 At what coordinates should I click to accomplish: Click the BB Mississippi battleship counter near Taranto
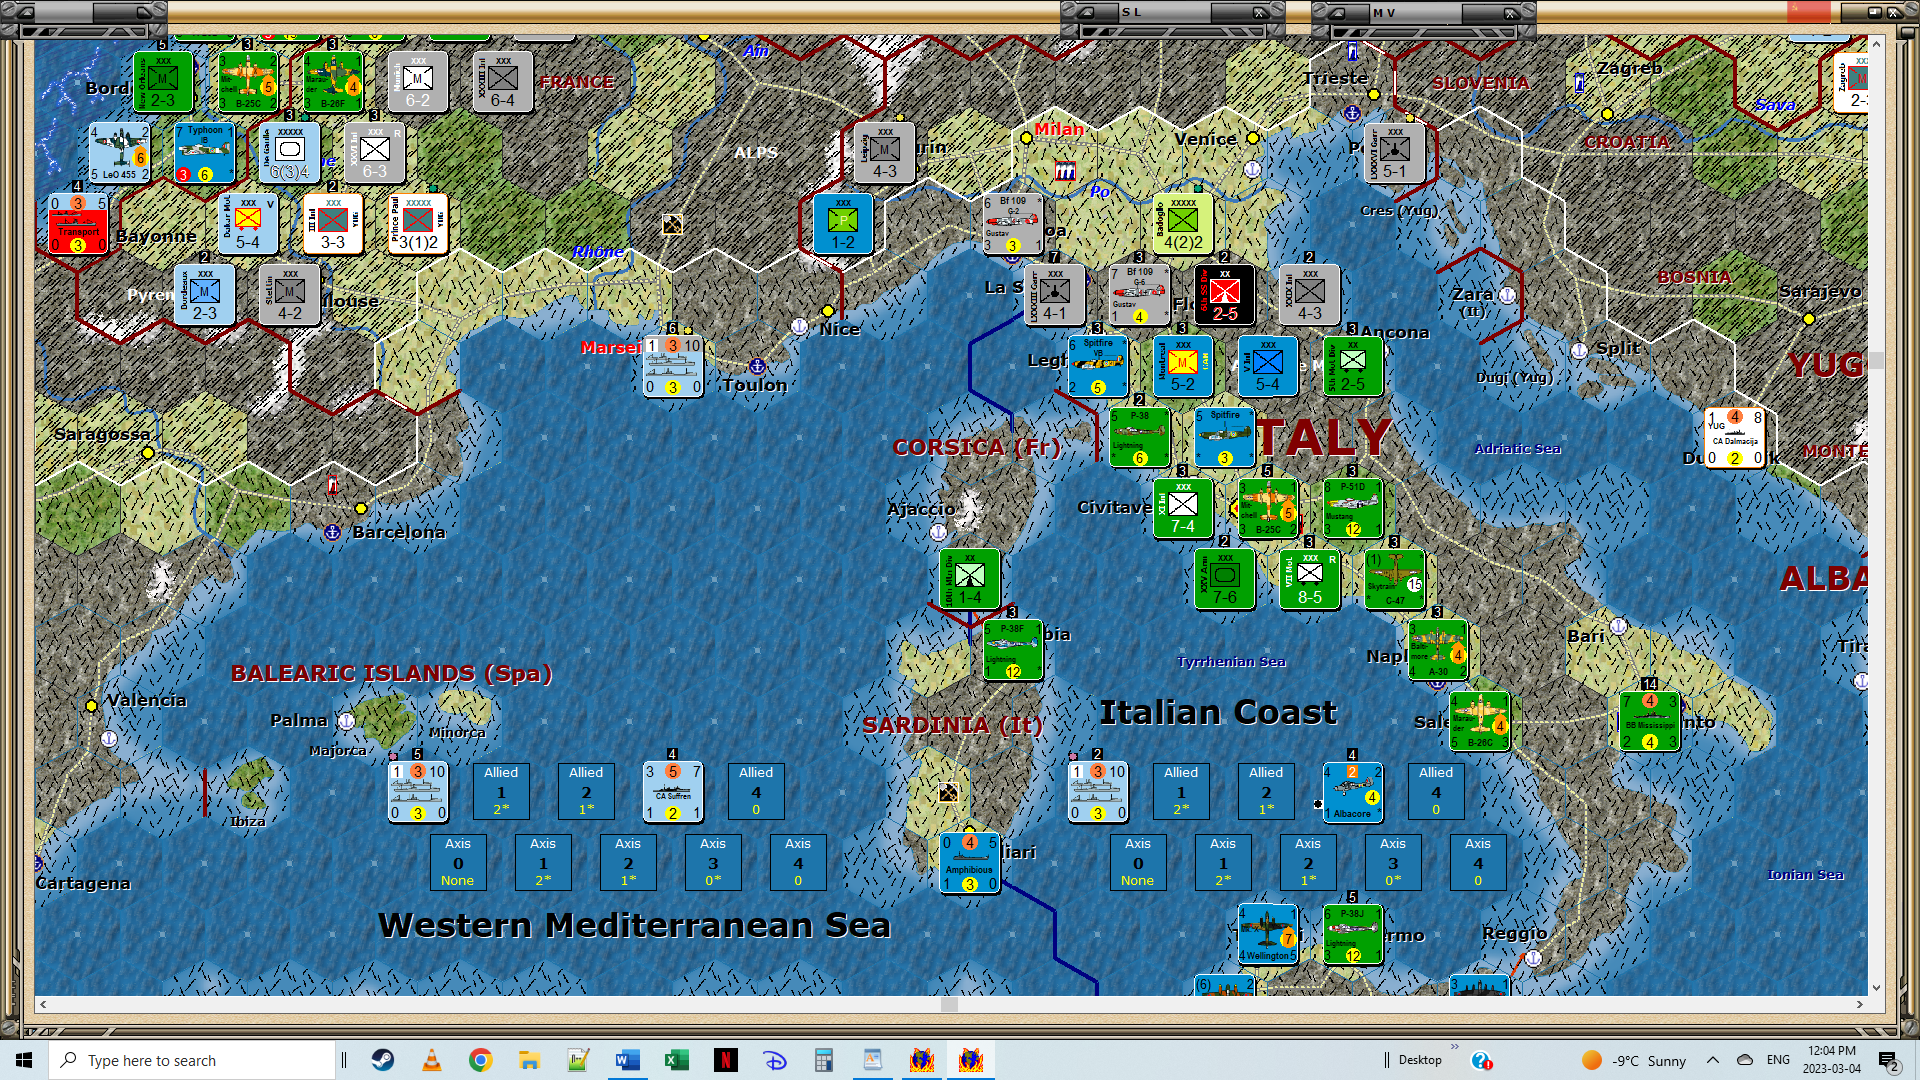click(x=1649, y=721)
